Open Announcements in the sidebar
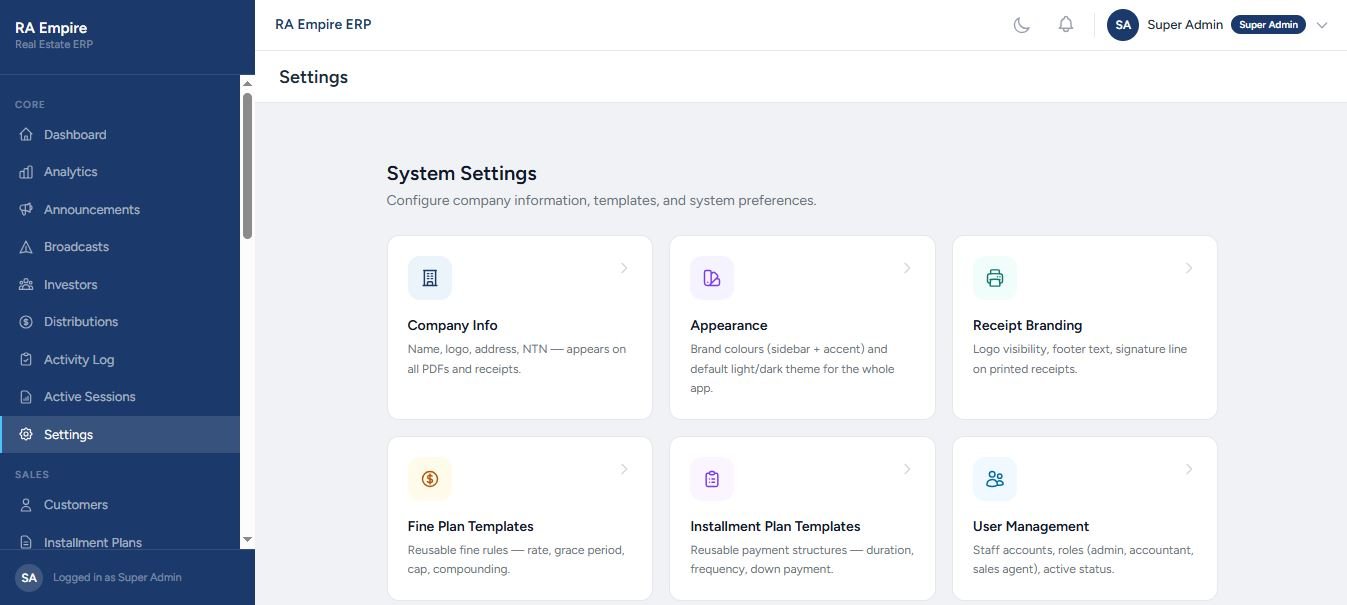Viewport: 1347px width, 605px height. click(x=120, y=210)
